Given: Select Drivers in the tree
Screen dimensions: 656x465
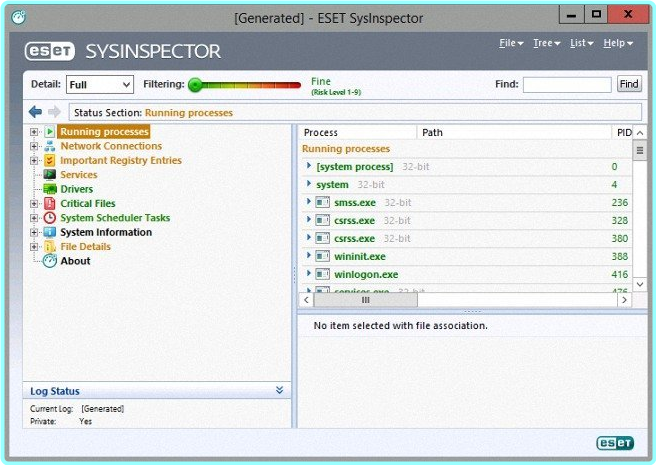Looking at the screenshot, I should pyautogui.click(x=77, y=189).
